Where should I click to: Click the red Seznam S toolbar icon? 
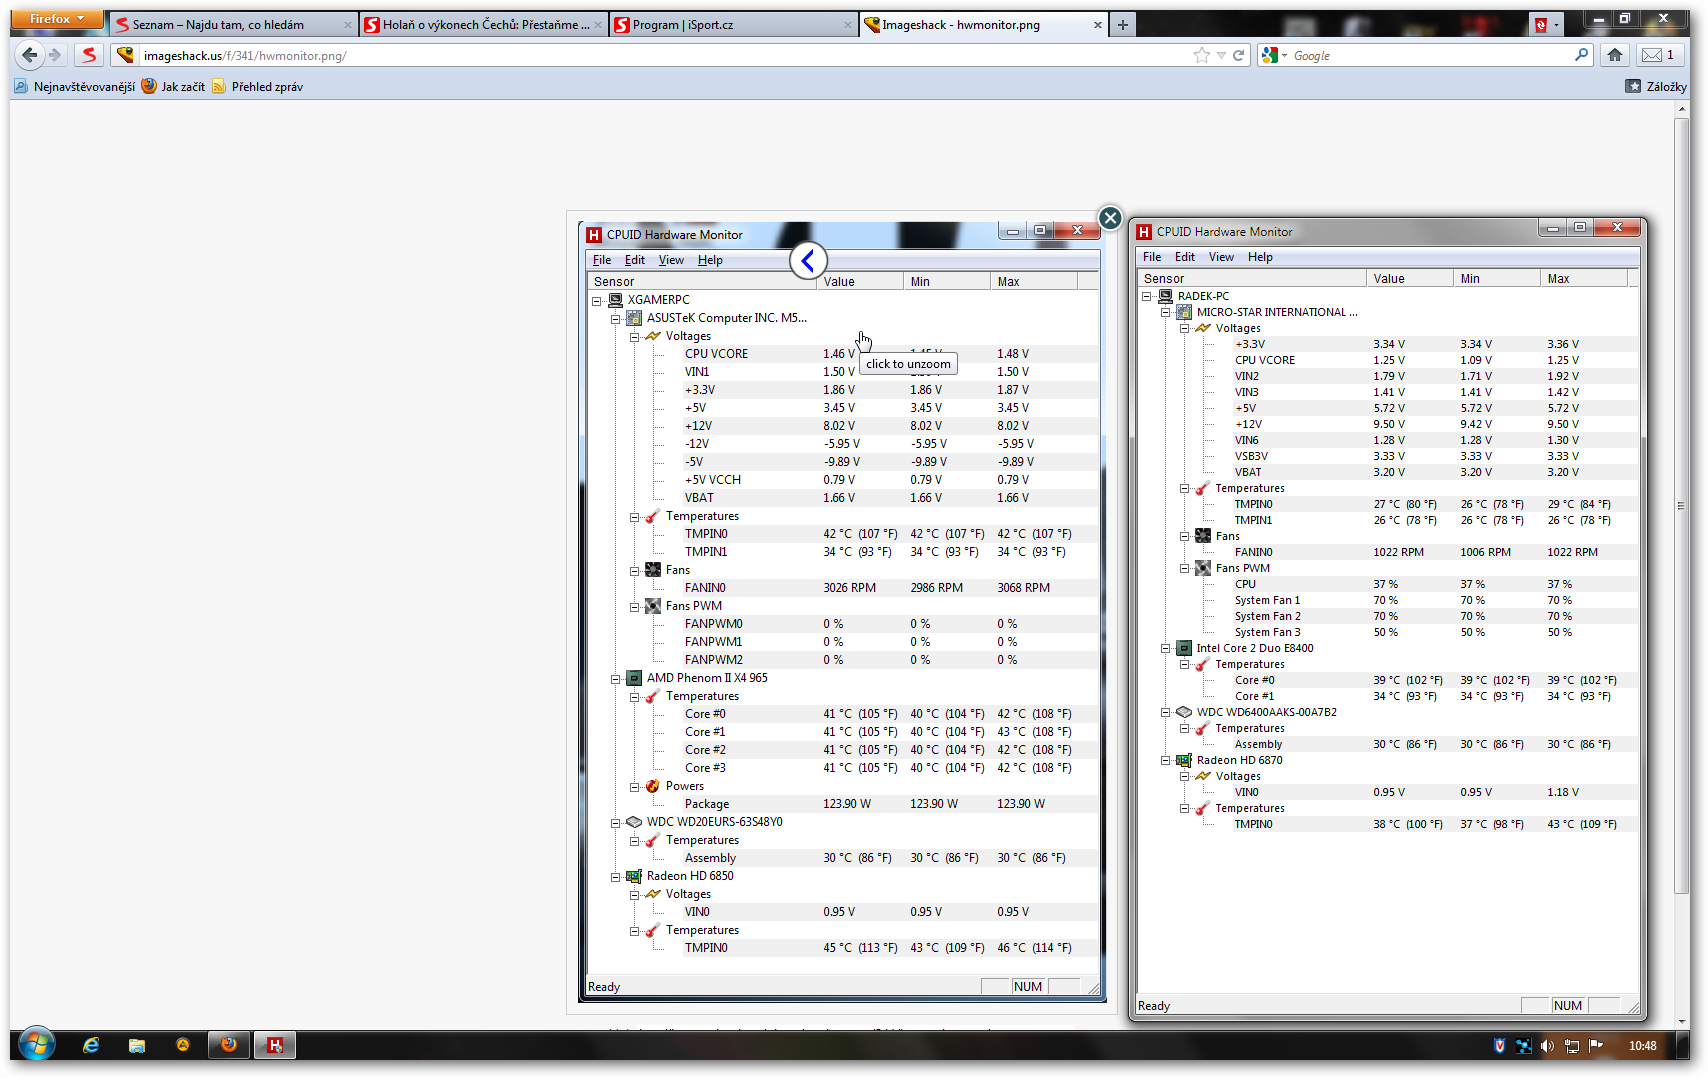(x=89, y=55)
